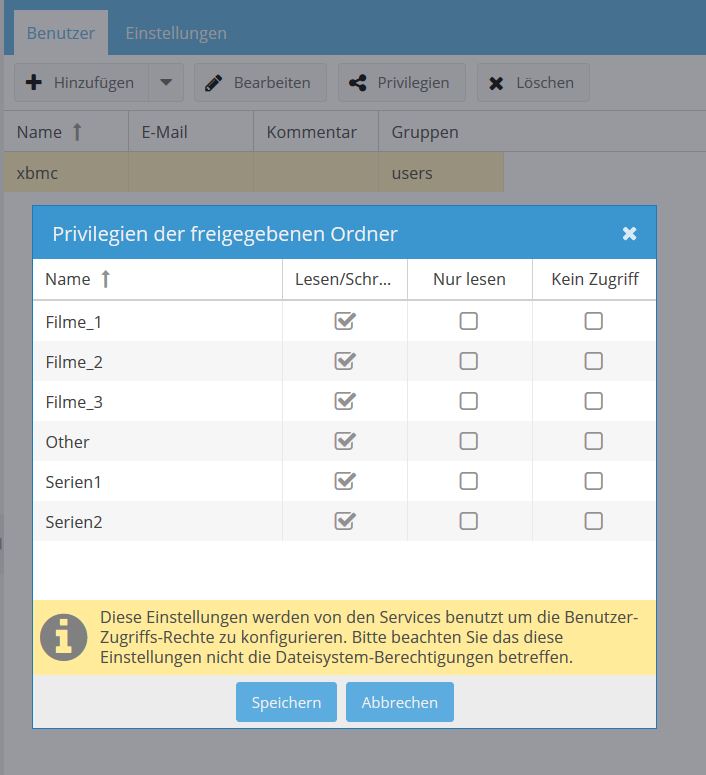This screenshot has height=775, width=706.
Task: Click the share icon on Privilegien
Action: (x=357, y=83)
